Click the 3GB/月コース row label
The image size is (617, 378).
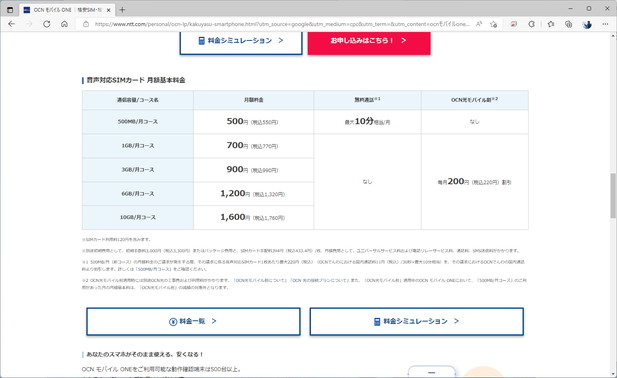click(138, 170)
